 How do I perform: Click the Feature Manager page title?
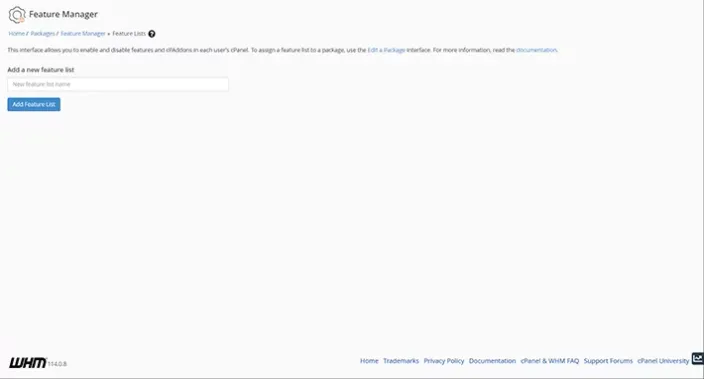click(x=63, y=14)
